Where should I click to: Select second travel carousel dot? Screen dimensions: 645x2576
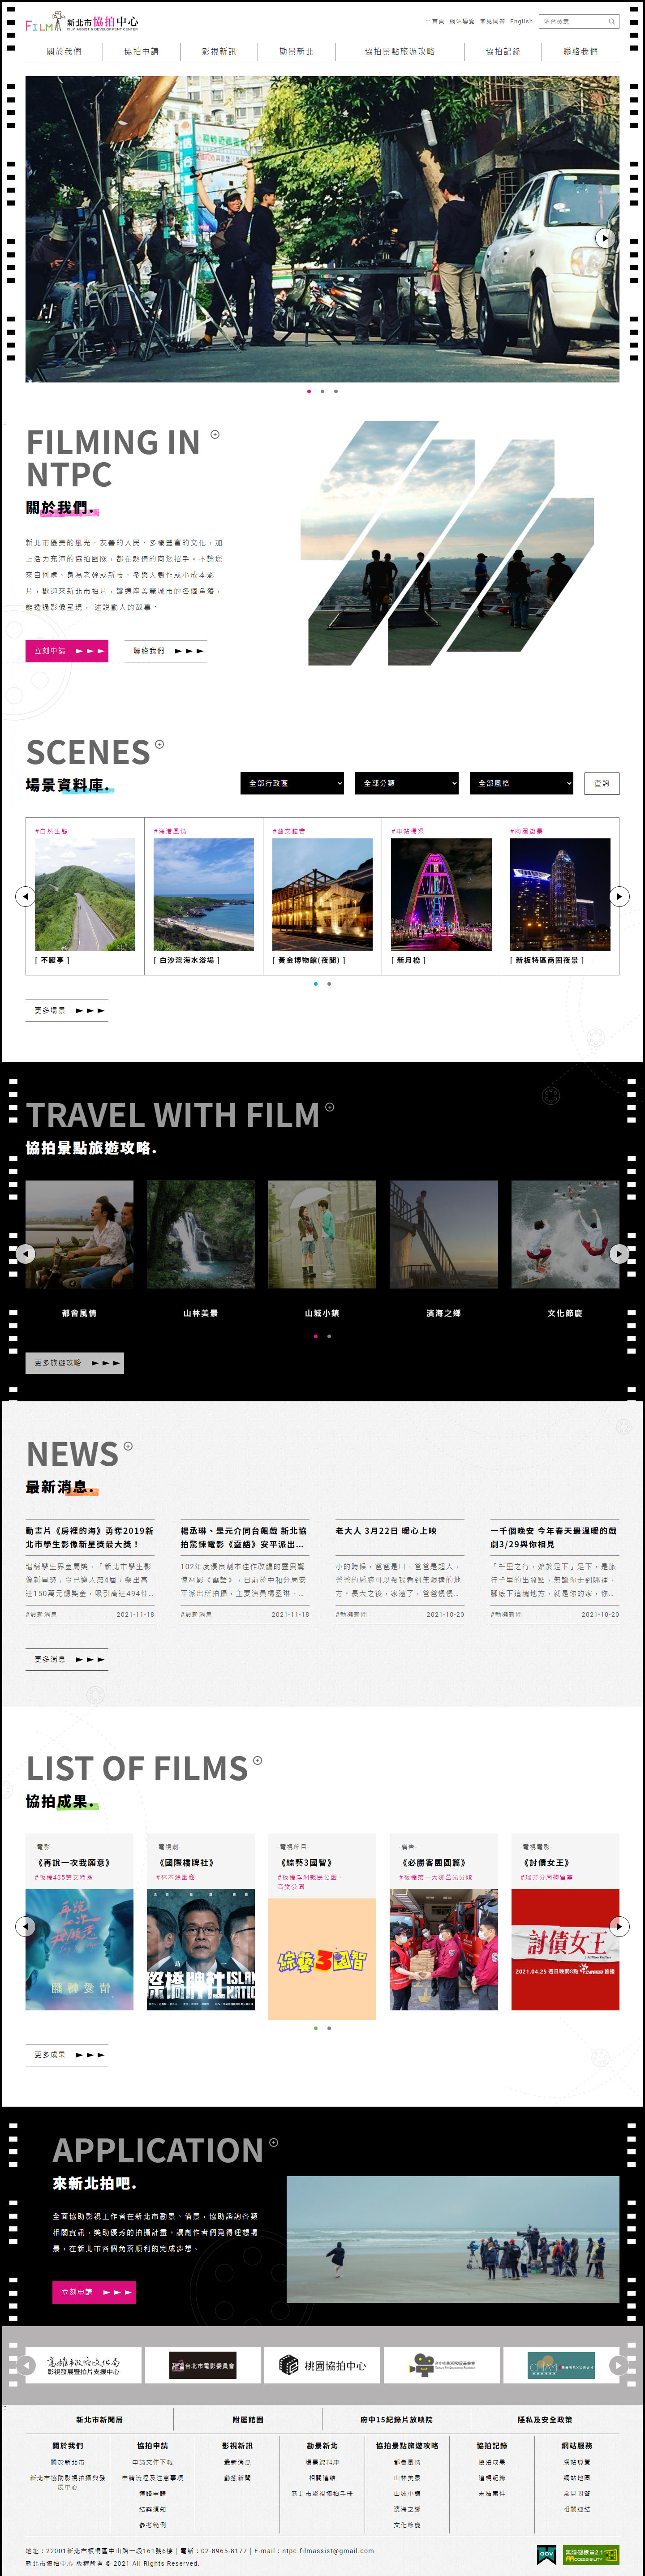329,1336
